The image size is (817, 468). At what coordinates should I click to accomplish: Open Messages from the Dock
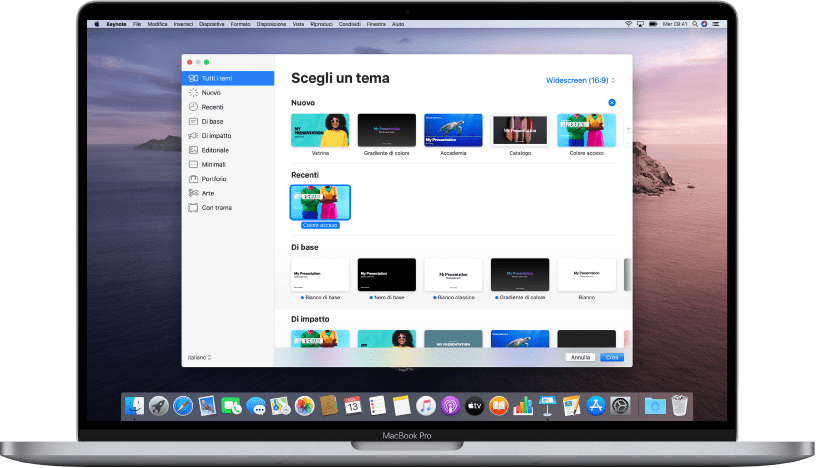click(x=256, y=406)
